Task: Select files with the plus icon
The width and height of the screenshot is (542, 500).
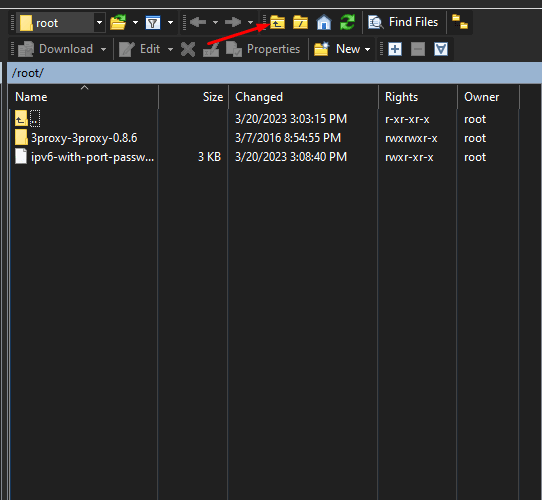Action: point(395,49)
